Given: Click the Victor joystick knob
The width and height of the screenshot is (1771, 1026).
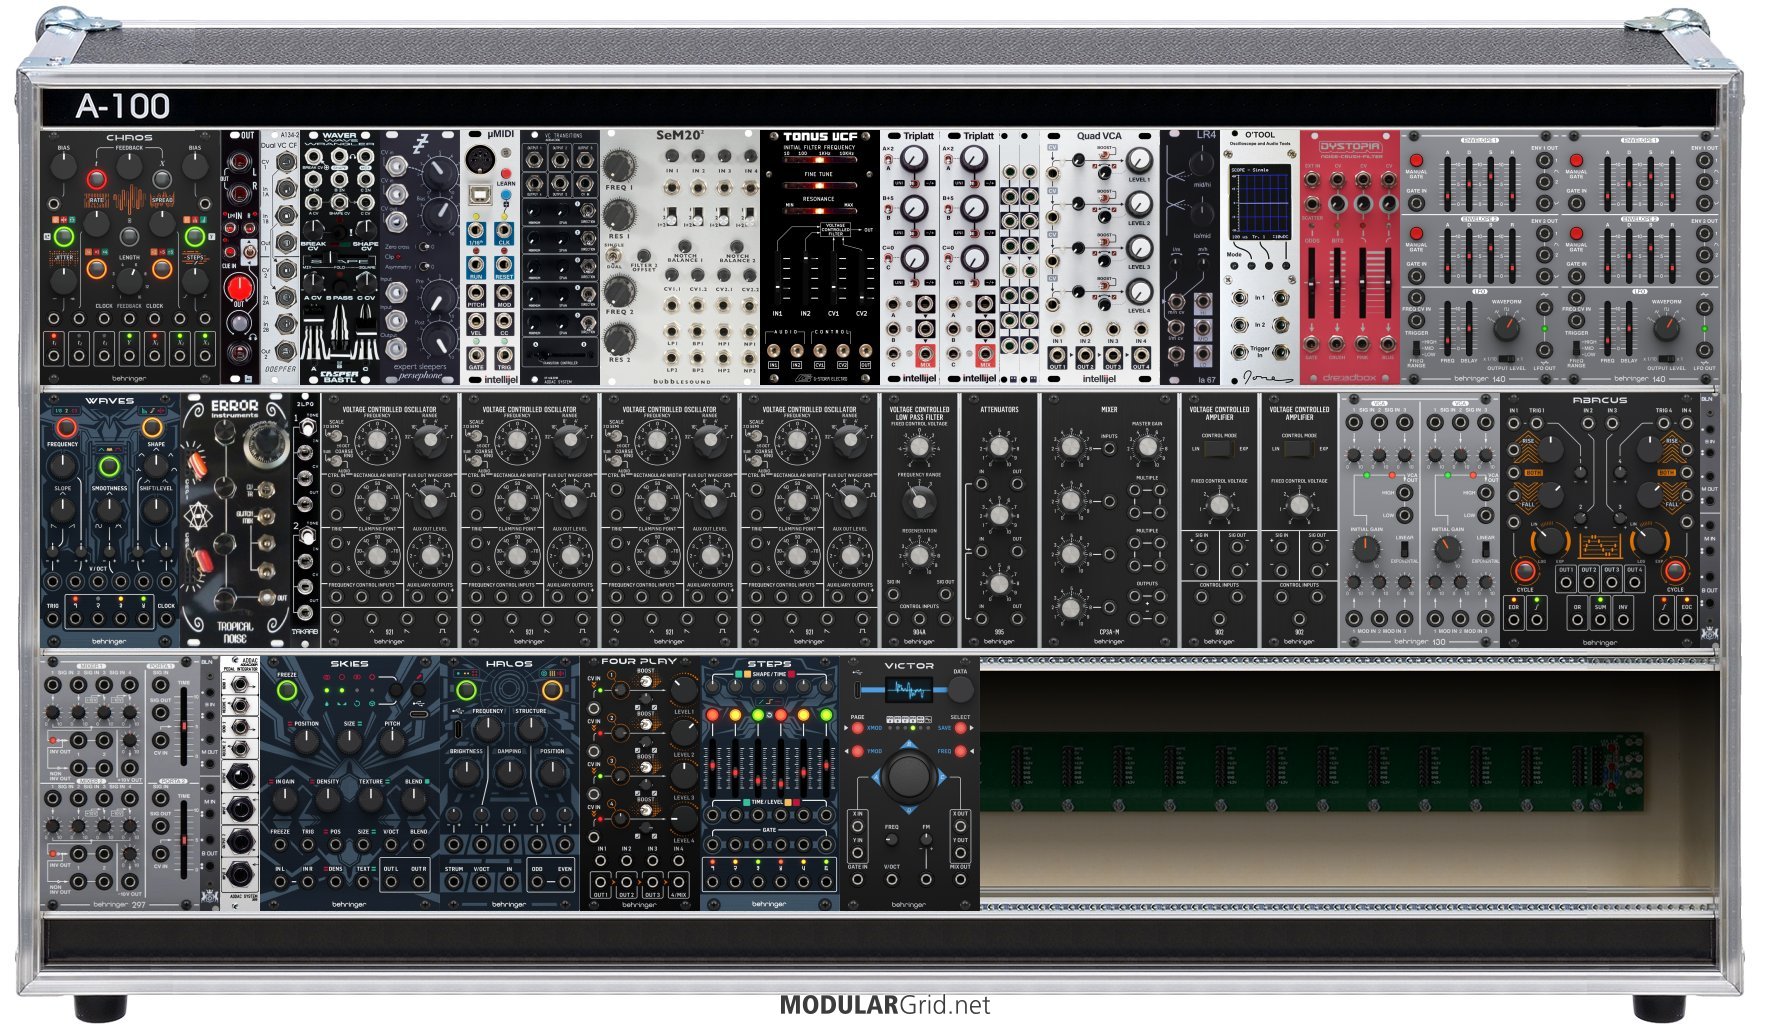Looking at the screenshot, I should (x=908, y=777).
